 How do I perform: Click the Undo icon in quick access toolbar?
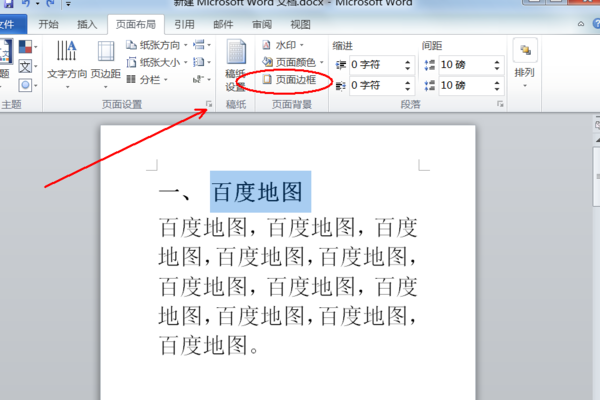pyautogui.click(x=26, y=3)
